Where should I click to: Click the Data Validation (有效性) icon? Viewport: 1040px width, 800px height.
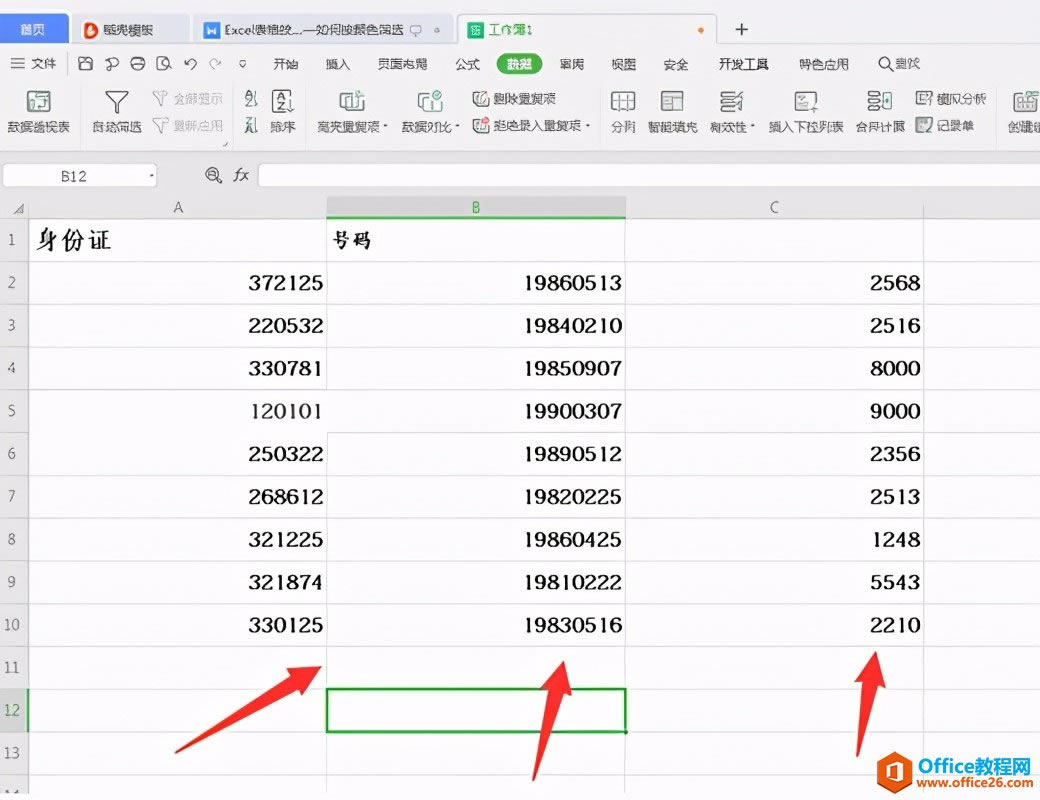point(731,101)
